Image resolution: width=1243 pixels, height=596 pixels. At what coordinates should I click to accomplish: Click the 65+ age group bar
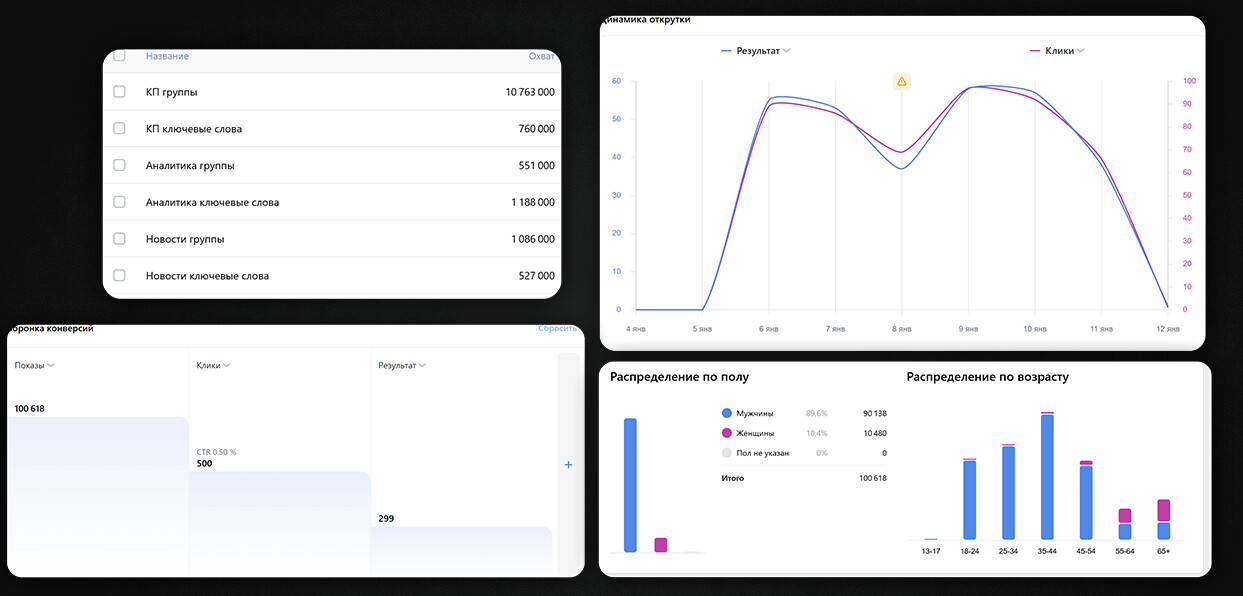[x=1163, y=520]
